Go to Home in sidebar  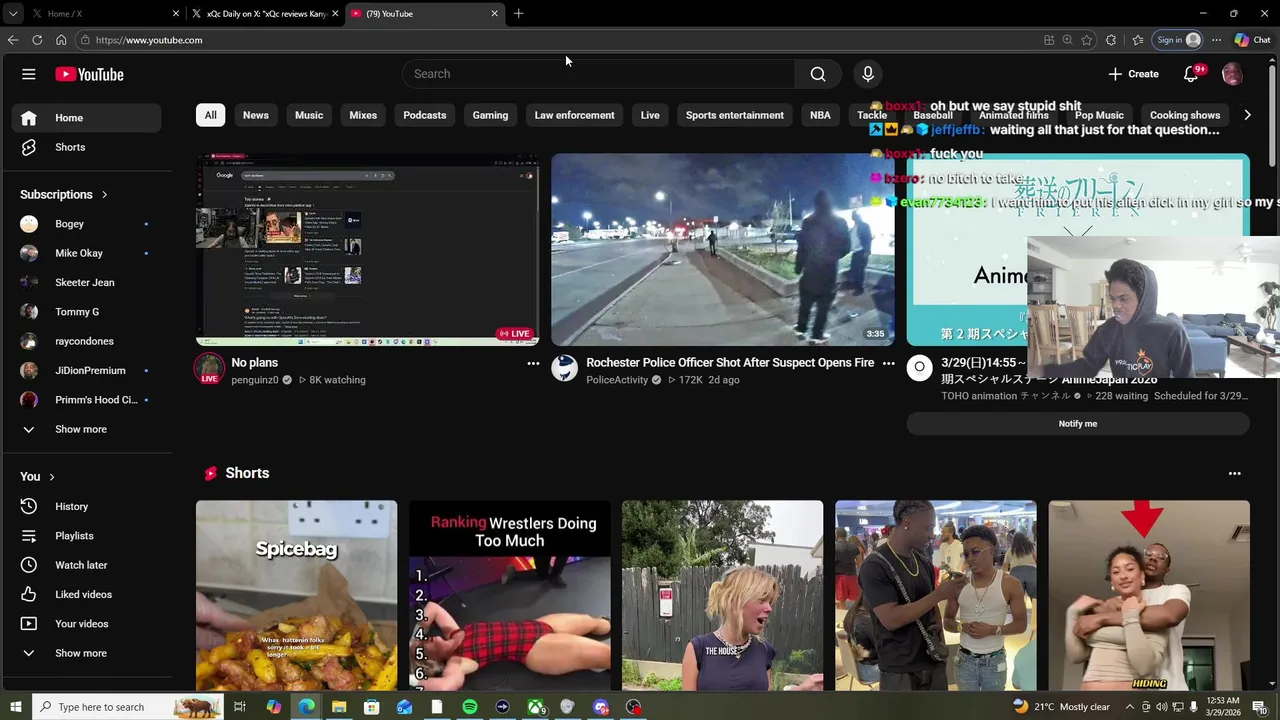(x=86, y=118)
